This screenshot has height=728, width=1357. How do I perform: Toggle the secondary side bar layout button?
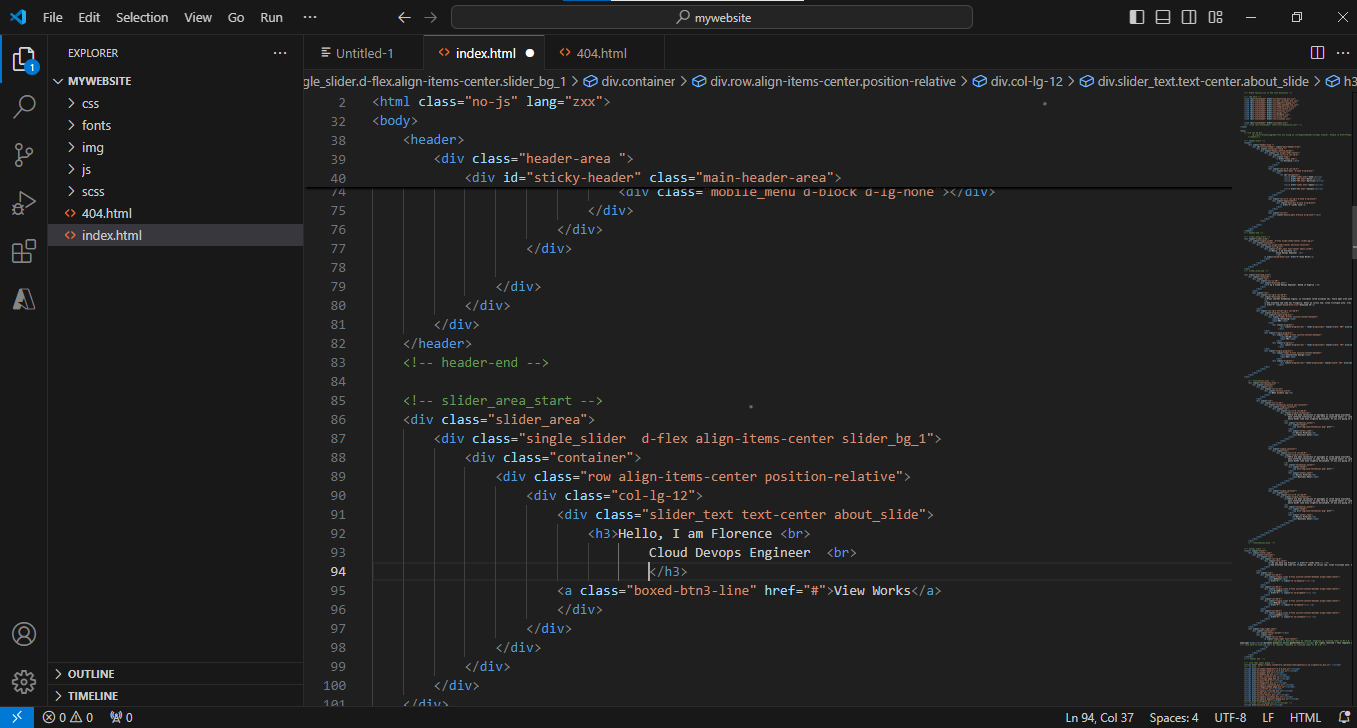(x=1188, y=17)
